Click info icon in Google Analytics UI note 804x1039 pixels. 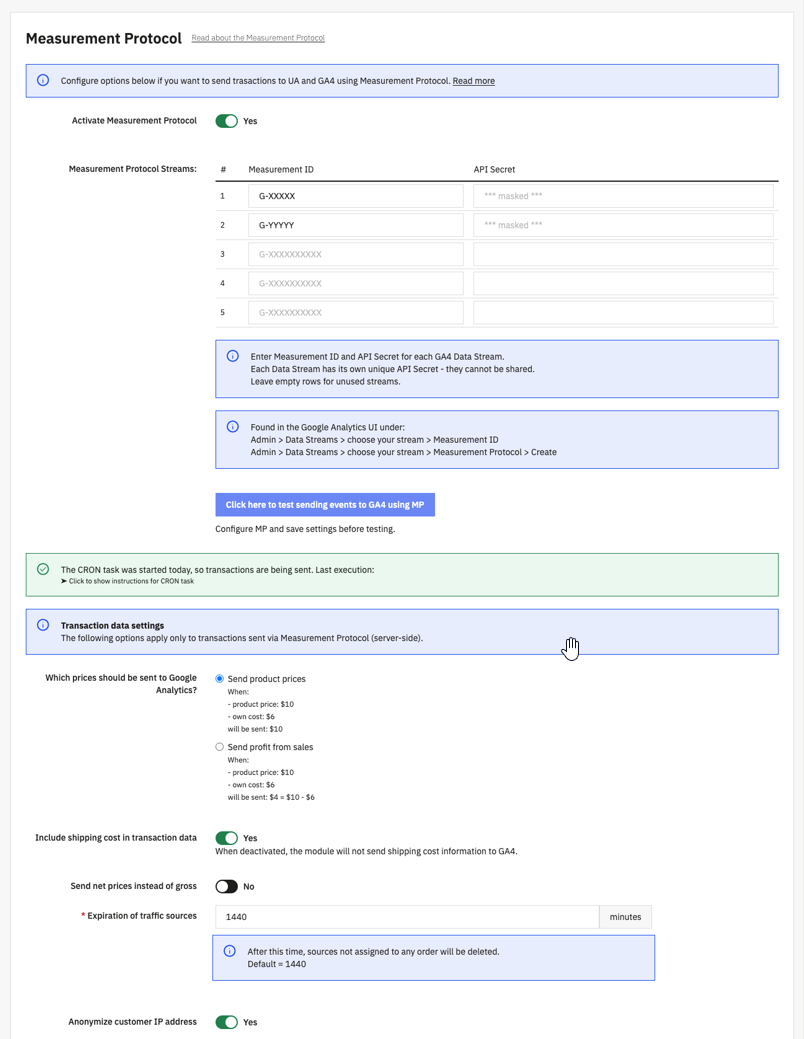coord(233,427)
